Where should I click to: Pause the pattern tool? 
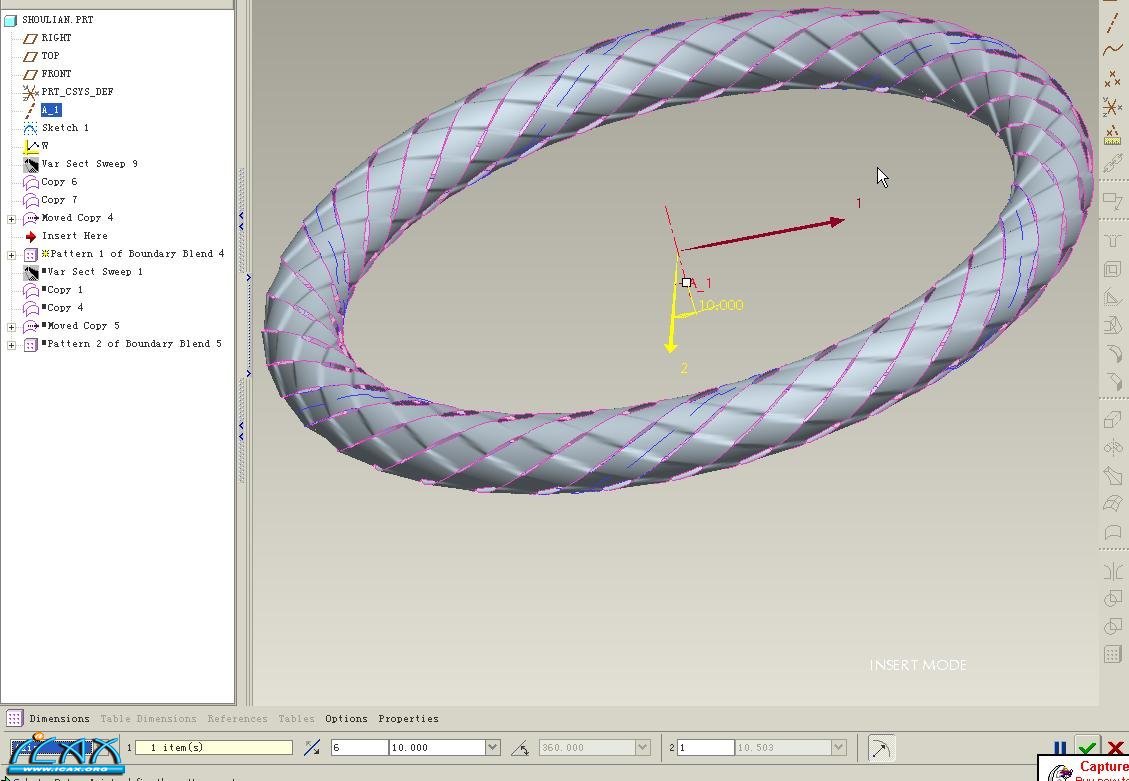pos(1060,748)
